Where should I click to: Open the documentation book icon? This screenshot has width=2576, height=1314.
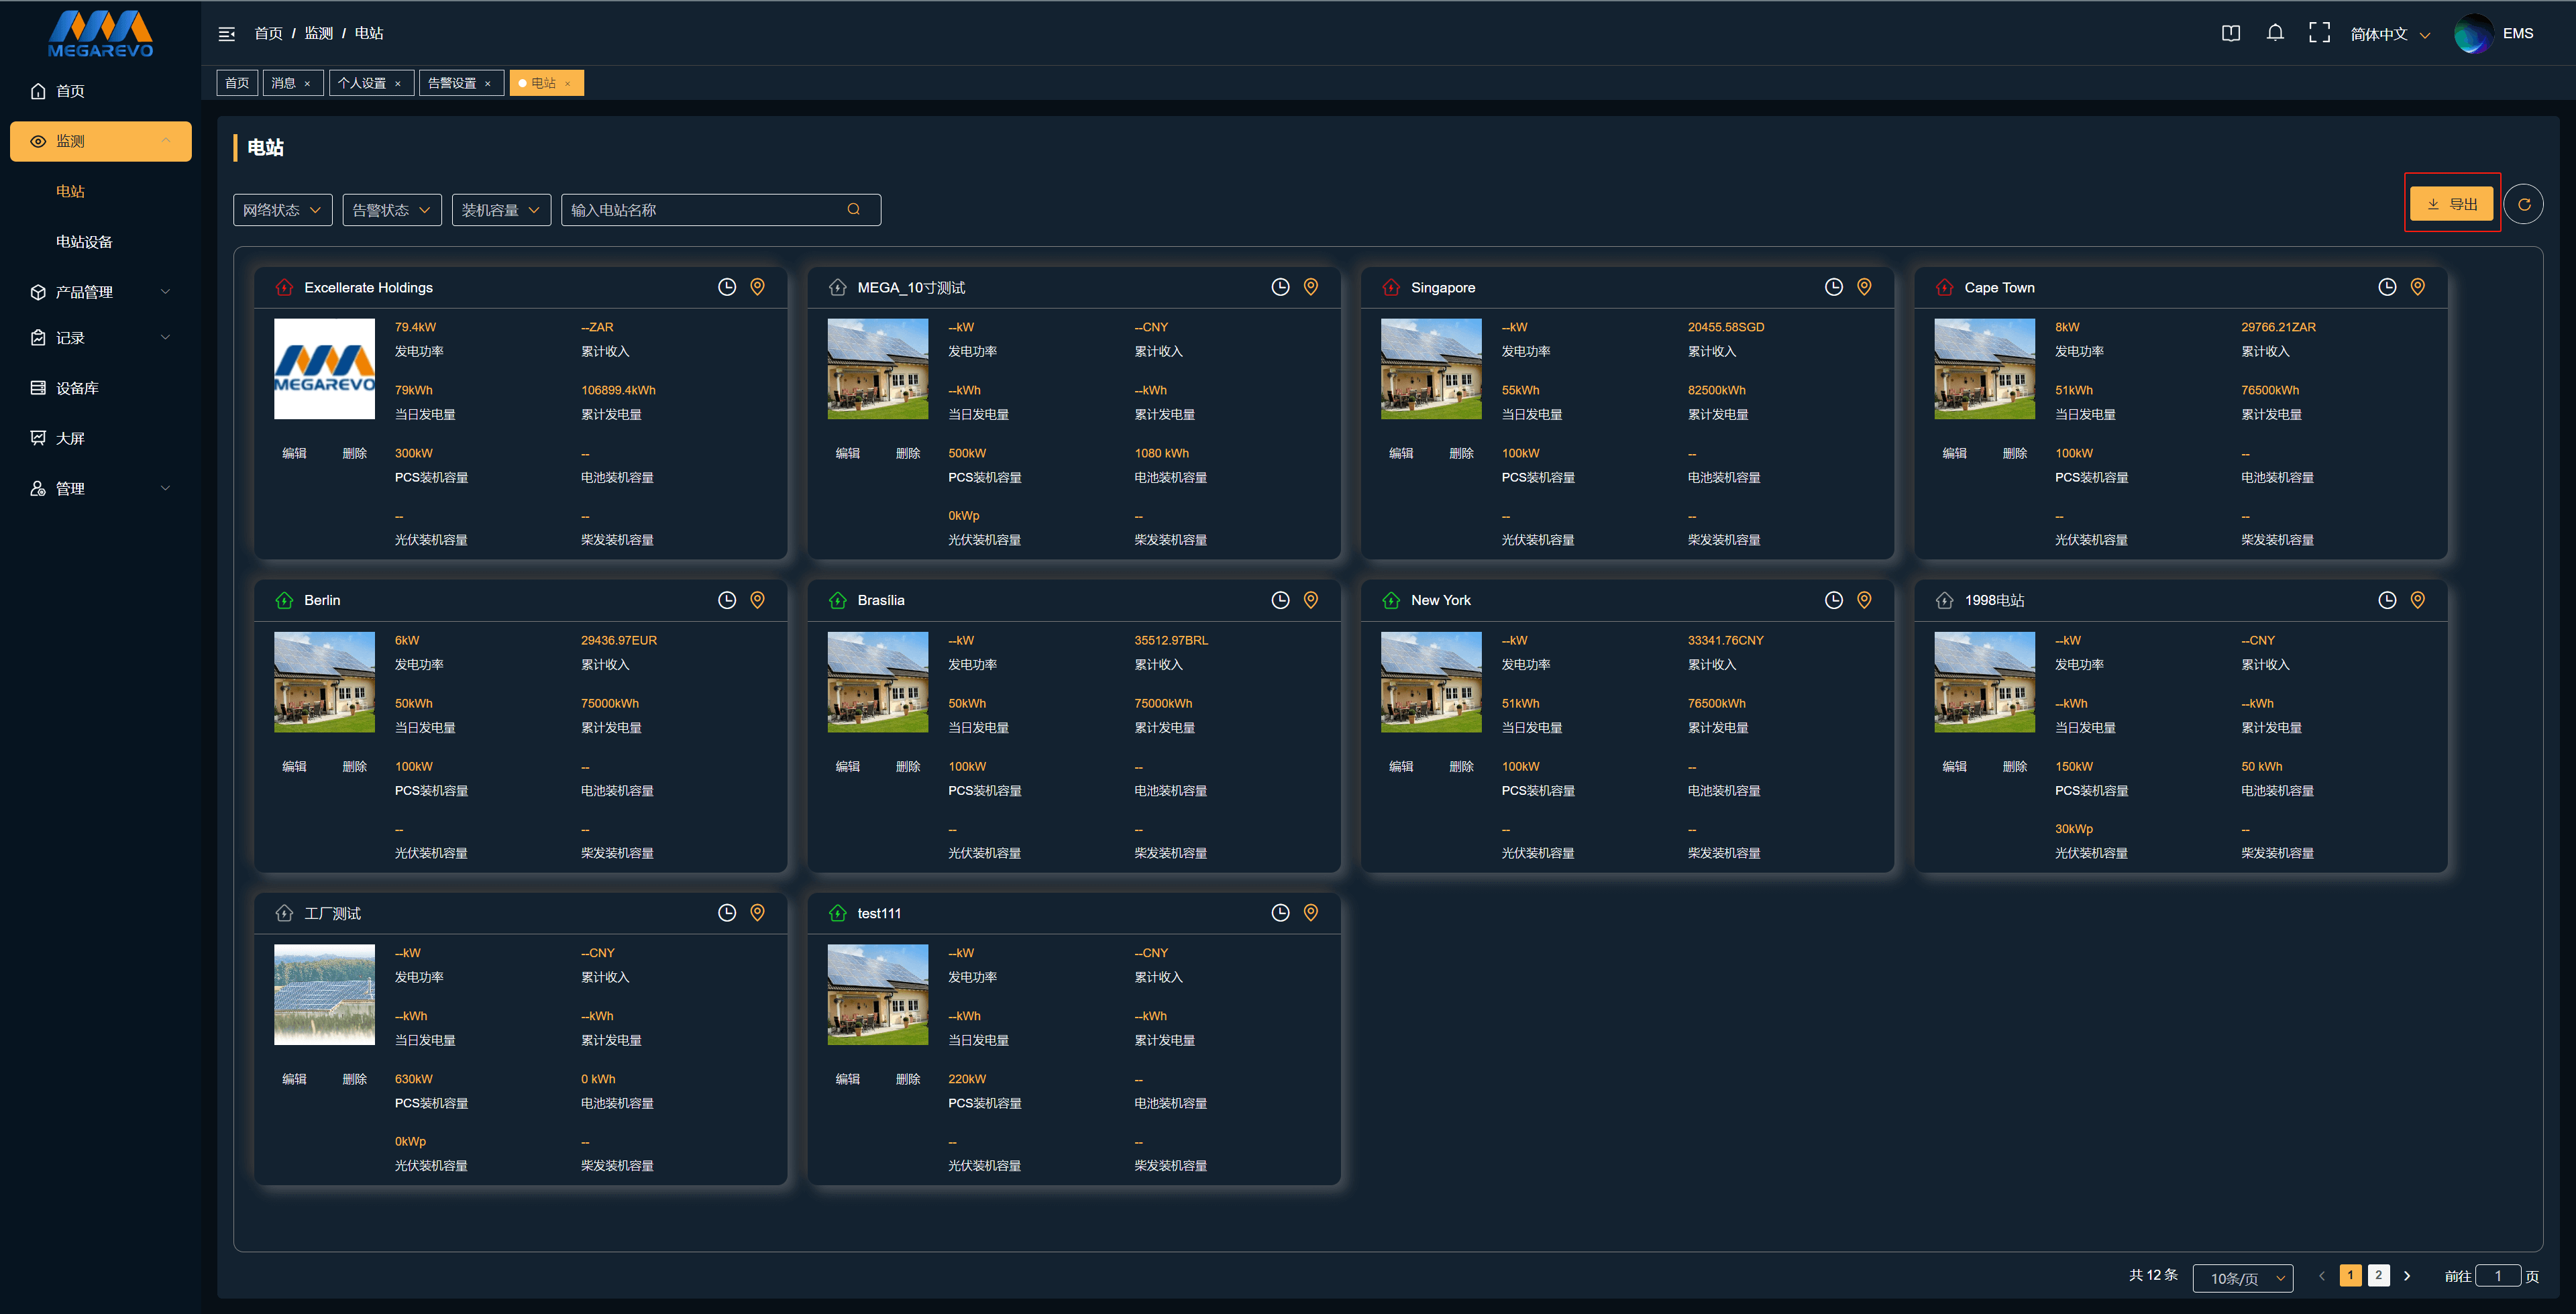[2230, 33]
